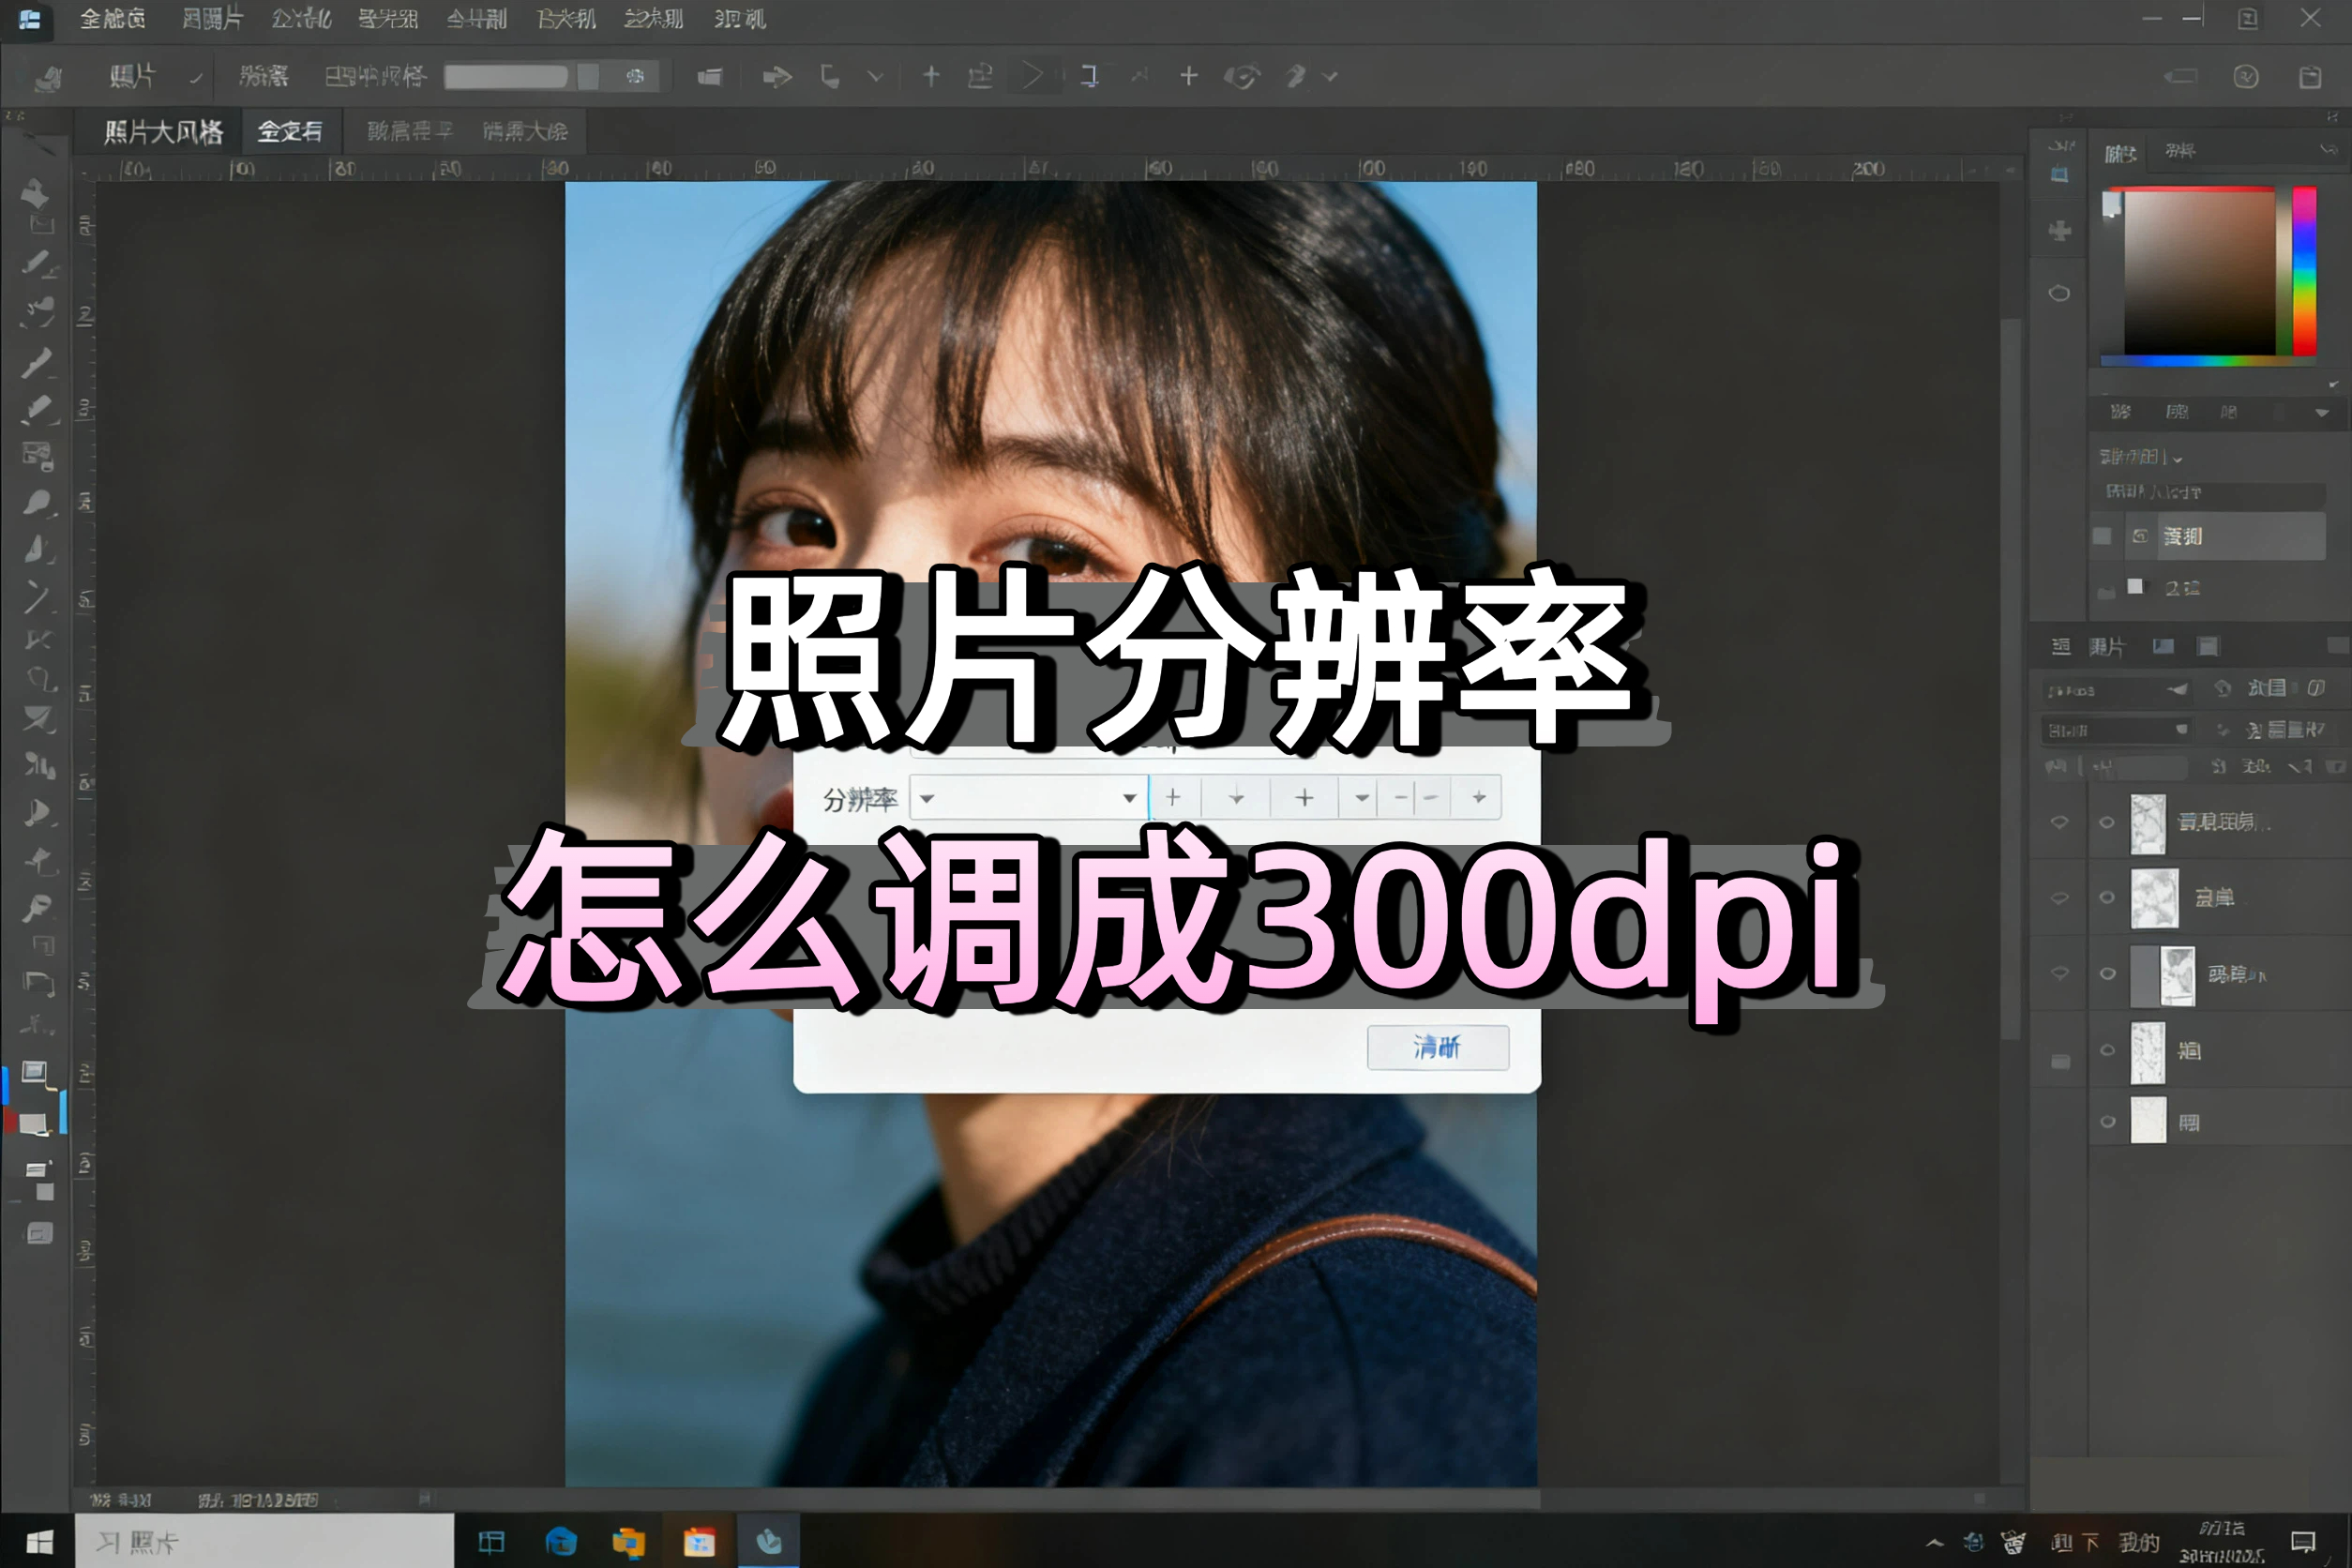Image resolution: width=2352 pixels, height=1568 pixels.
Task: Switch to the 照片大风格 tab
Action: (x=155, y=131)
